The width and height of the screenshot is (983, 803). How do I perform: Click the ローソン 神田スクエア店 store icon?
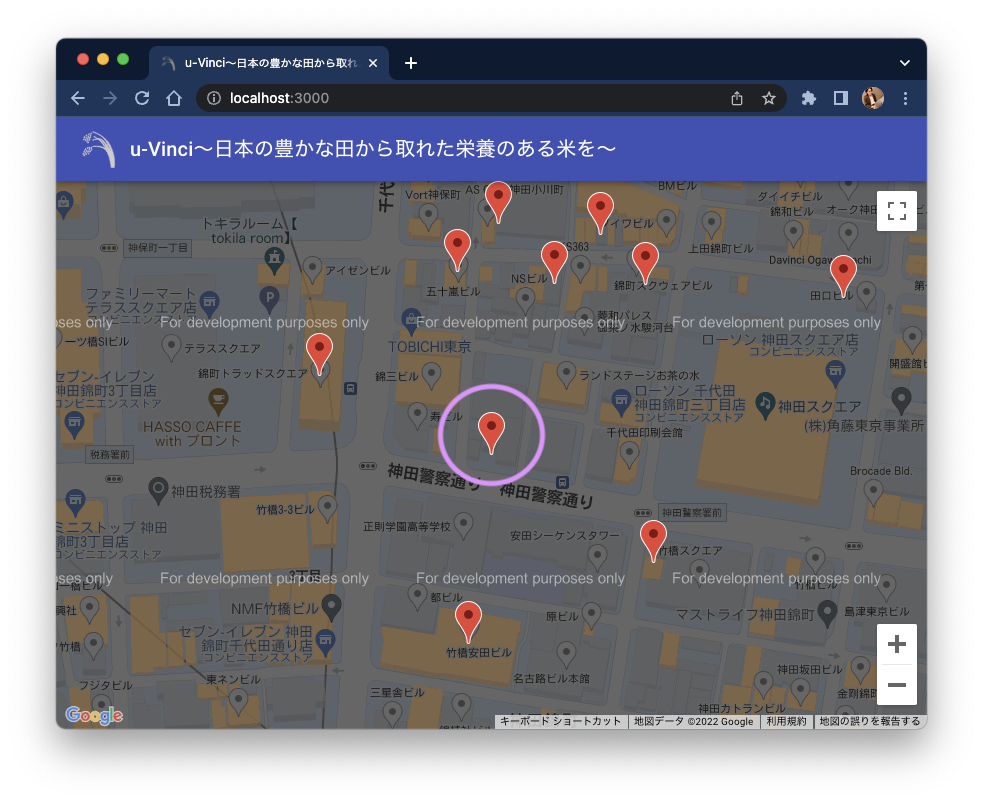[x=835, y=374]
